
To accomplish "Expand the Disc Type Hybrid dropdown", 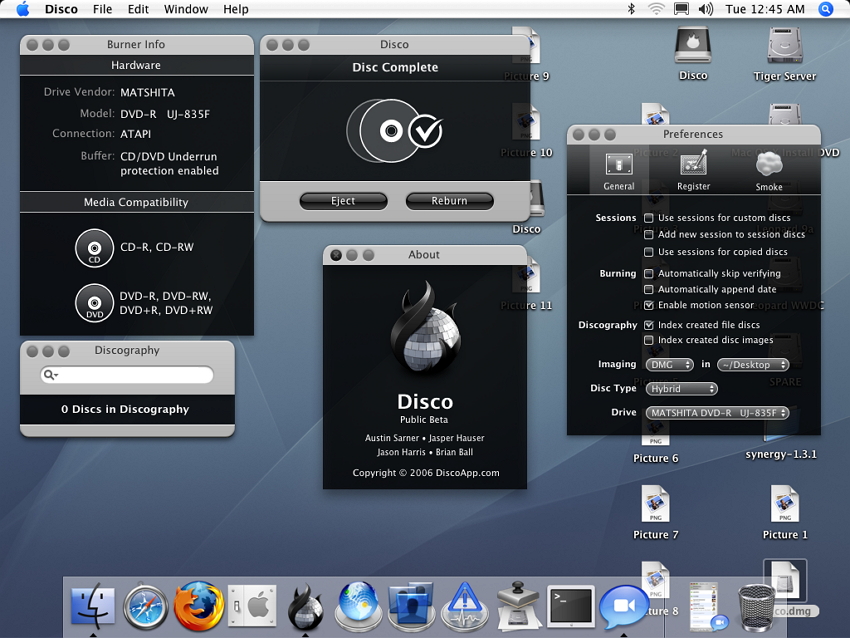I will click(x=681, y=389).
